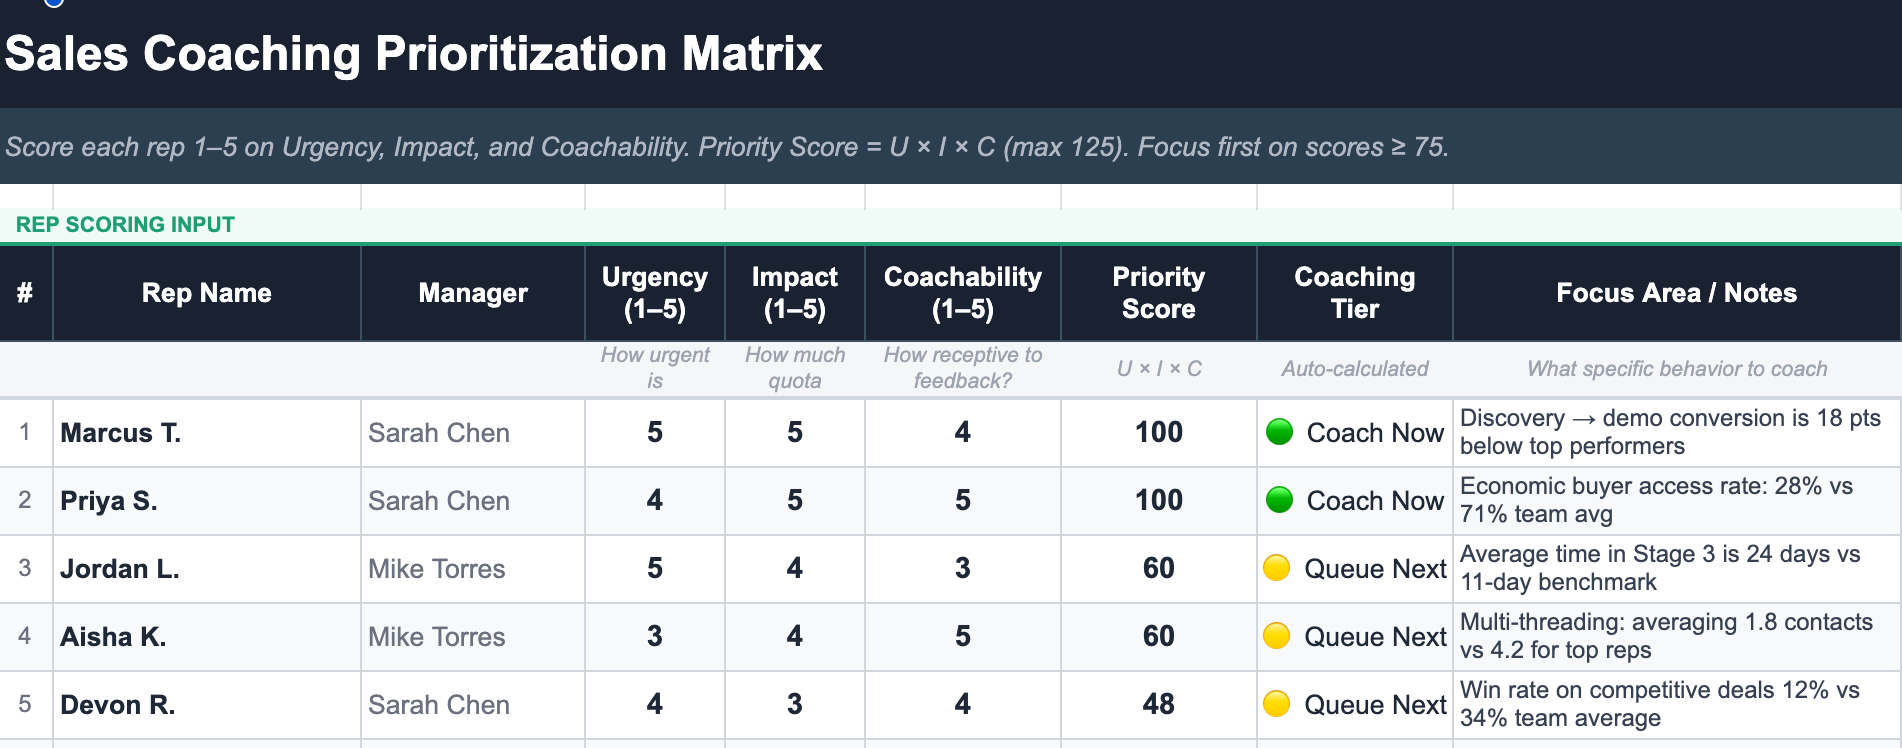This screenshot has width=1902, height=748.
Task: Select row number 5 cell
Action: click(26, 705)
